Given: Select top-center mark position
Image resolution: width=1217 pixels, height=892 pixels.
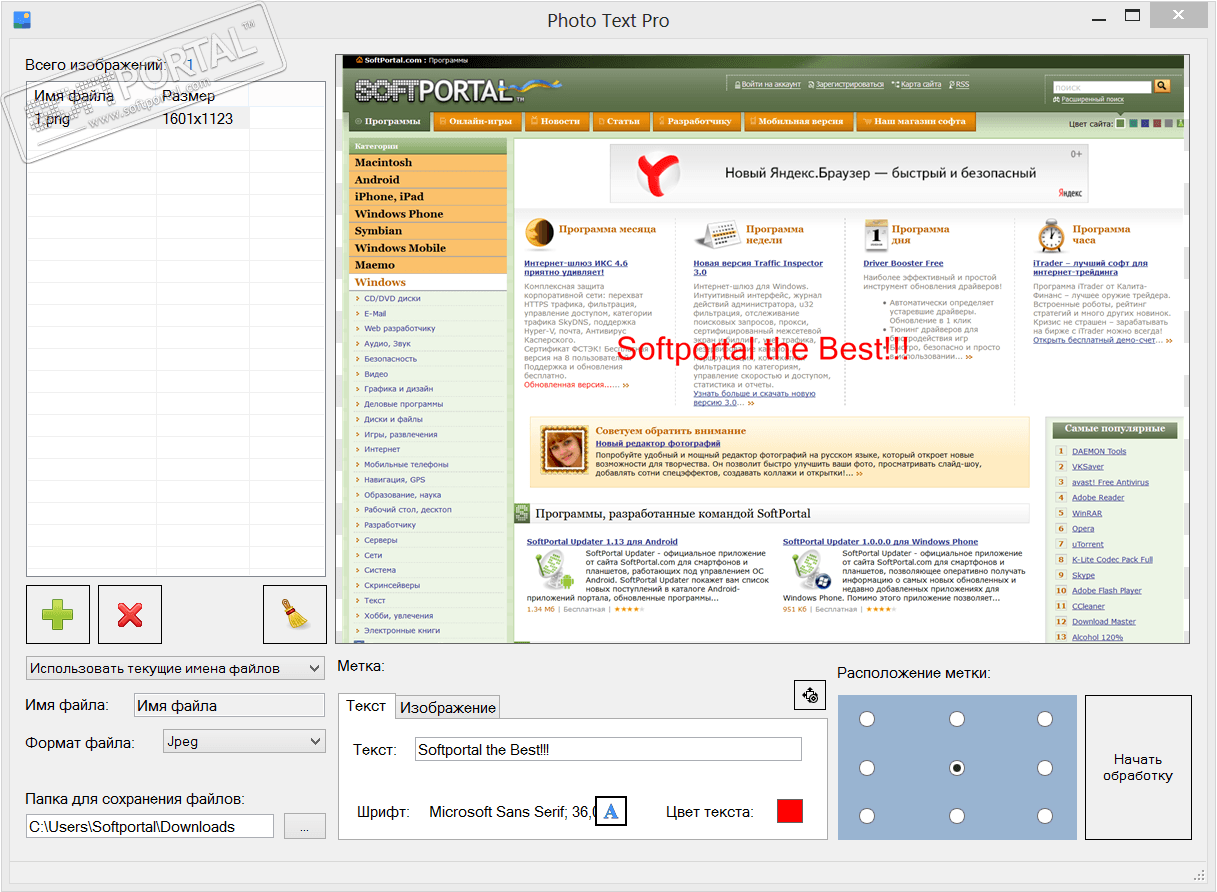Looking at the screenshot, I should (957, 719).
